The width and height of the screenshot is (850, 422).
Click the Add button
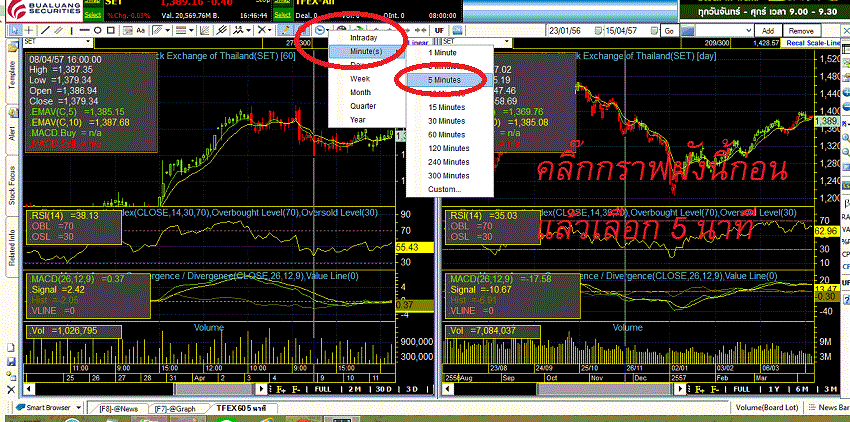[768, 31]
